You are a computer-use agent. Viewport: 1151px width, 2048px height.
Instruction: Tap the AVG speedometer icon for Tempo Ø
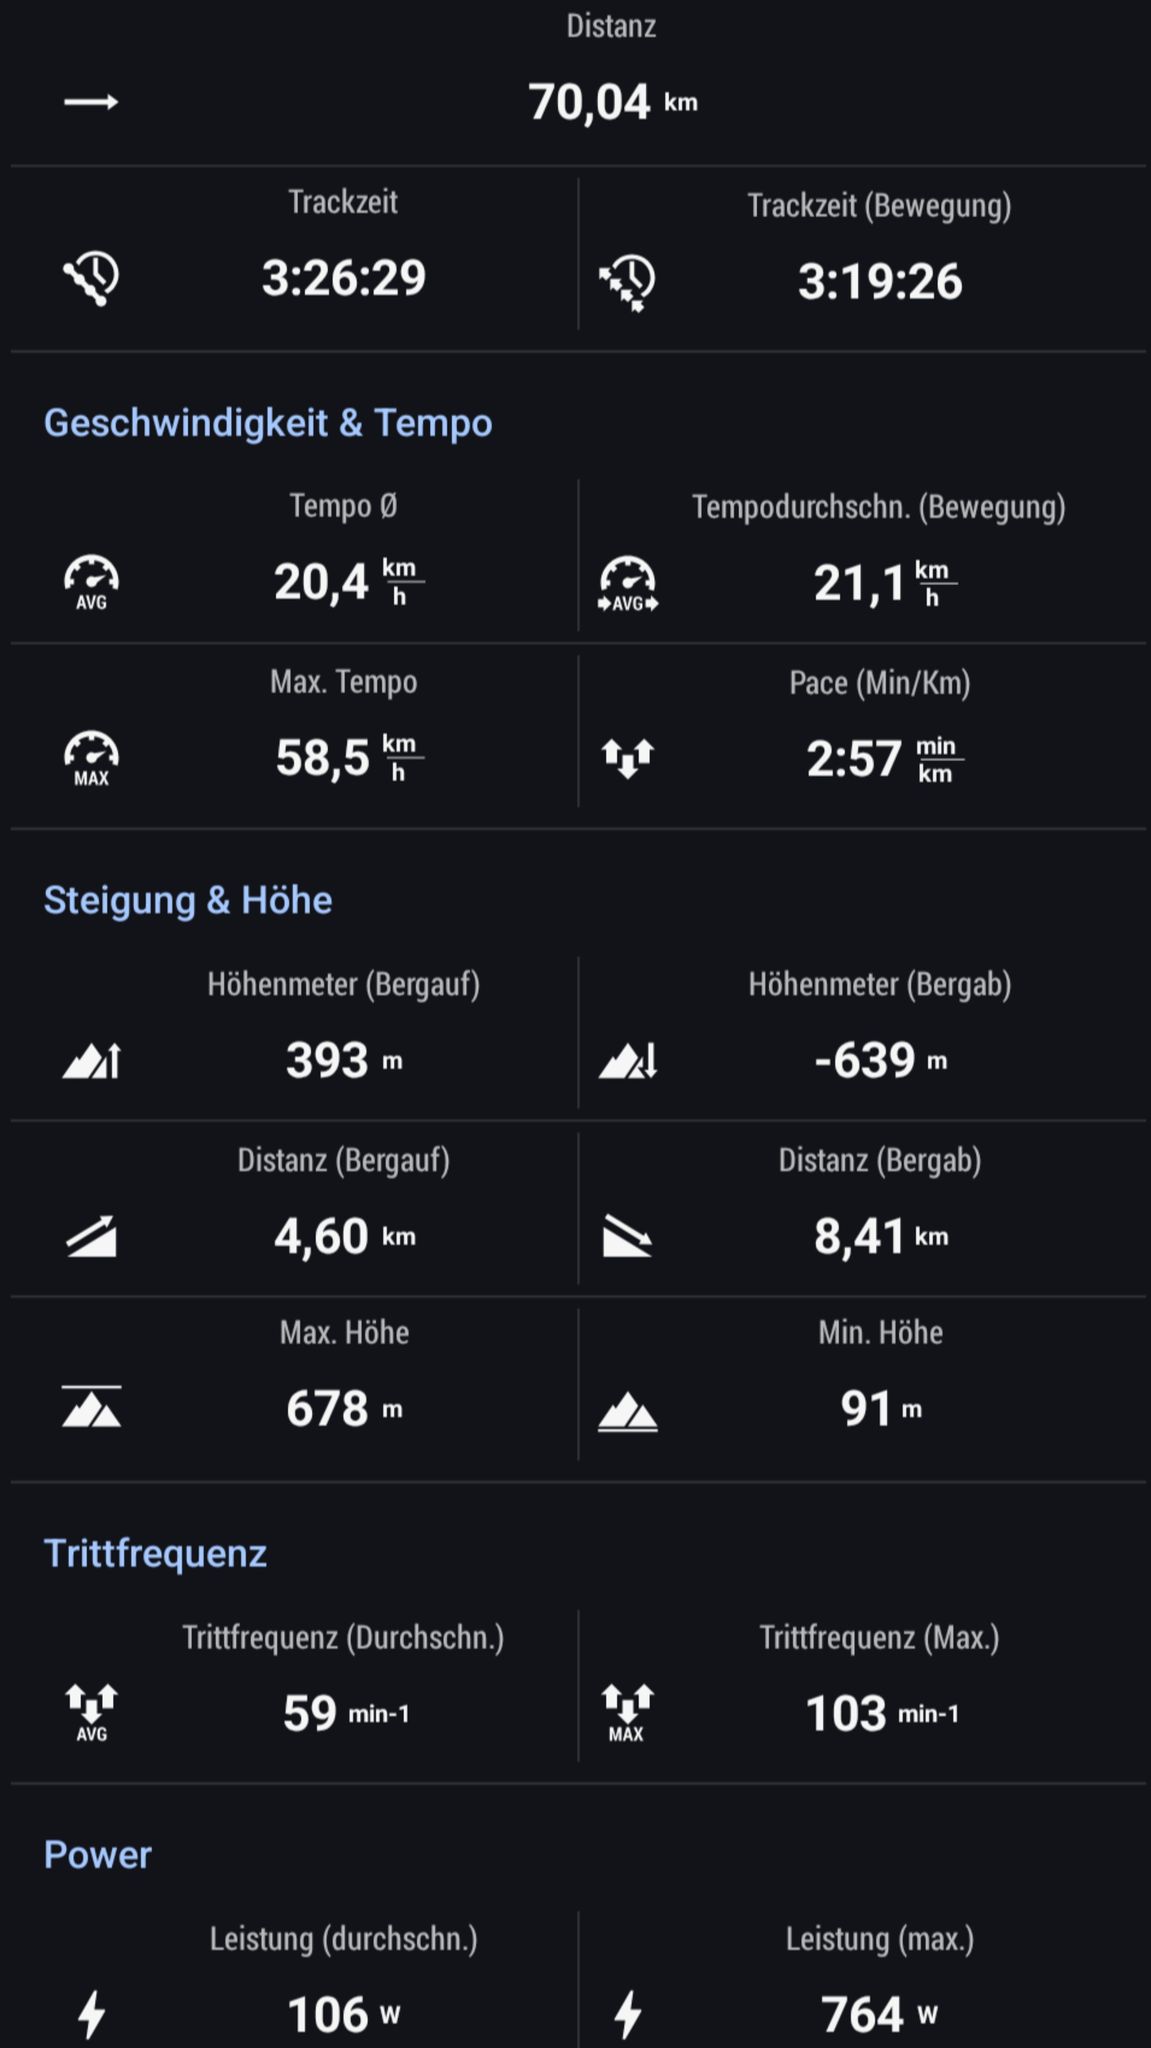[x=91, y=582]
